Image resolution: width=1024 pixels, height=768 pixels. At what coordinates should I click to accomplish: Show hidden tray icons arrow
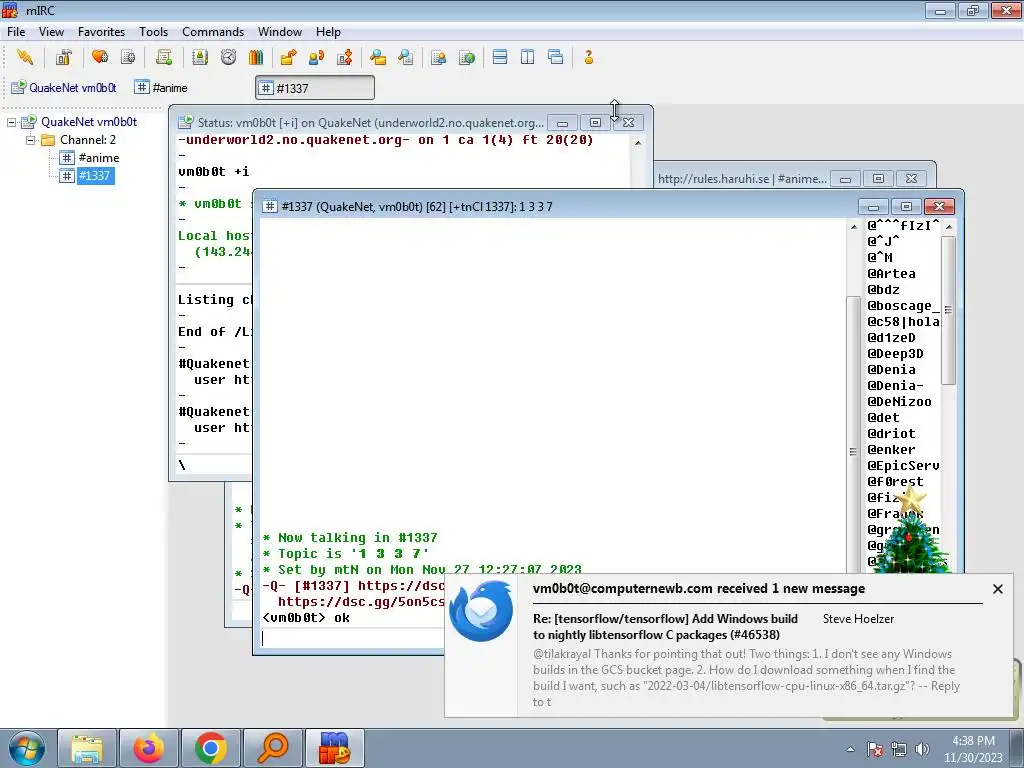point(850,749)
